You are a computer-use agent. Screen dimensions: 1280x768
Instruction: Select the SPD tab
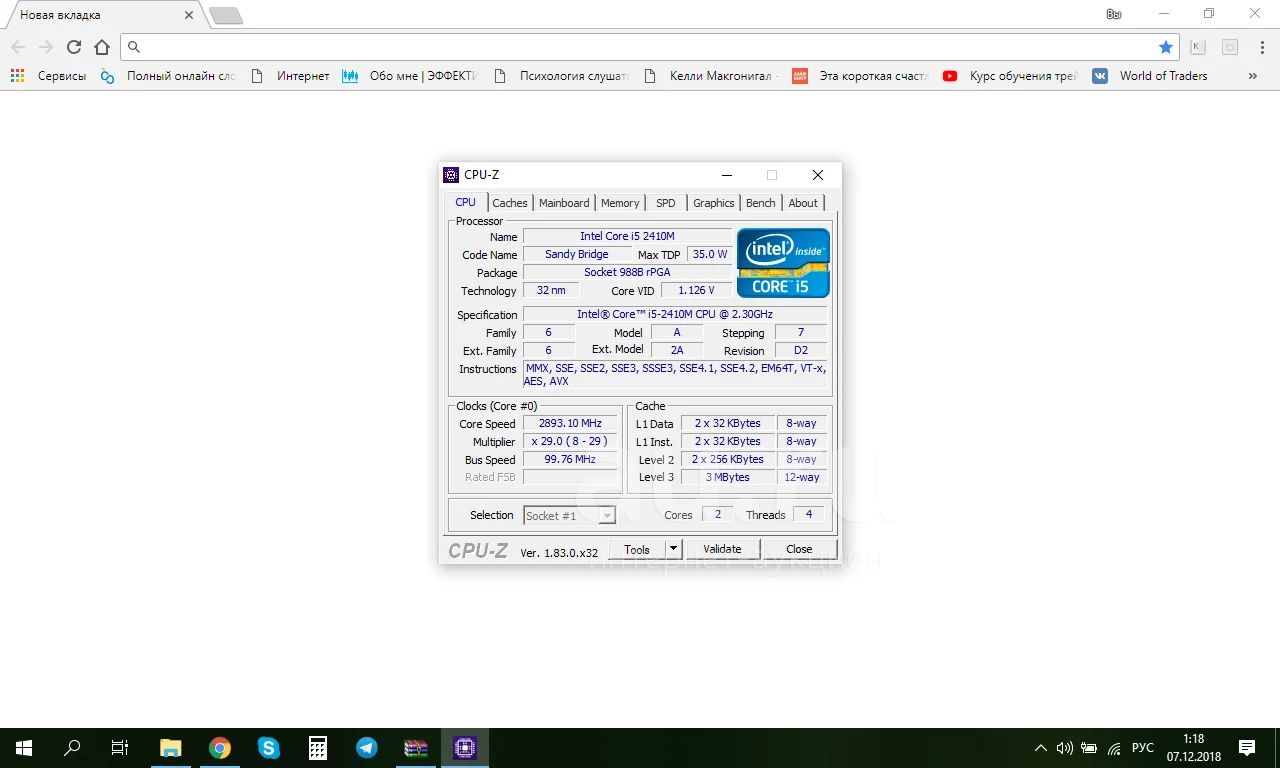click(x=666, y=203)
